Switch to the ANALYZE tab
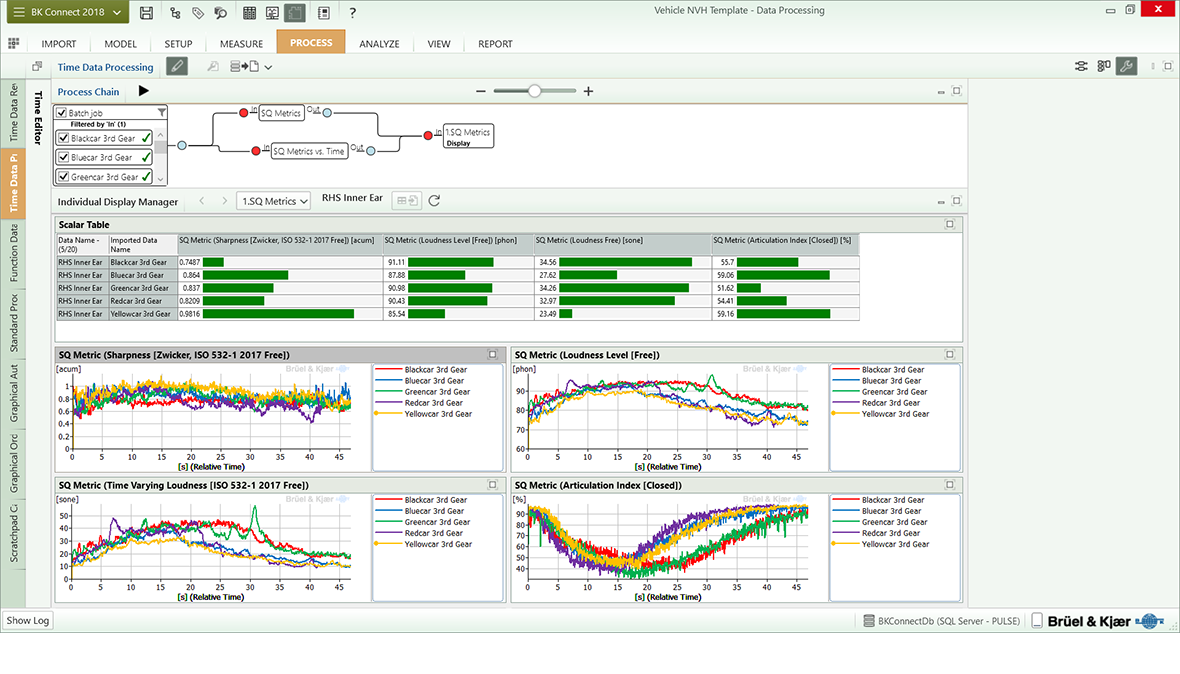This screenshot has height=674, width=1180. 379,44
